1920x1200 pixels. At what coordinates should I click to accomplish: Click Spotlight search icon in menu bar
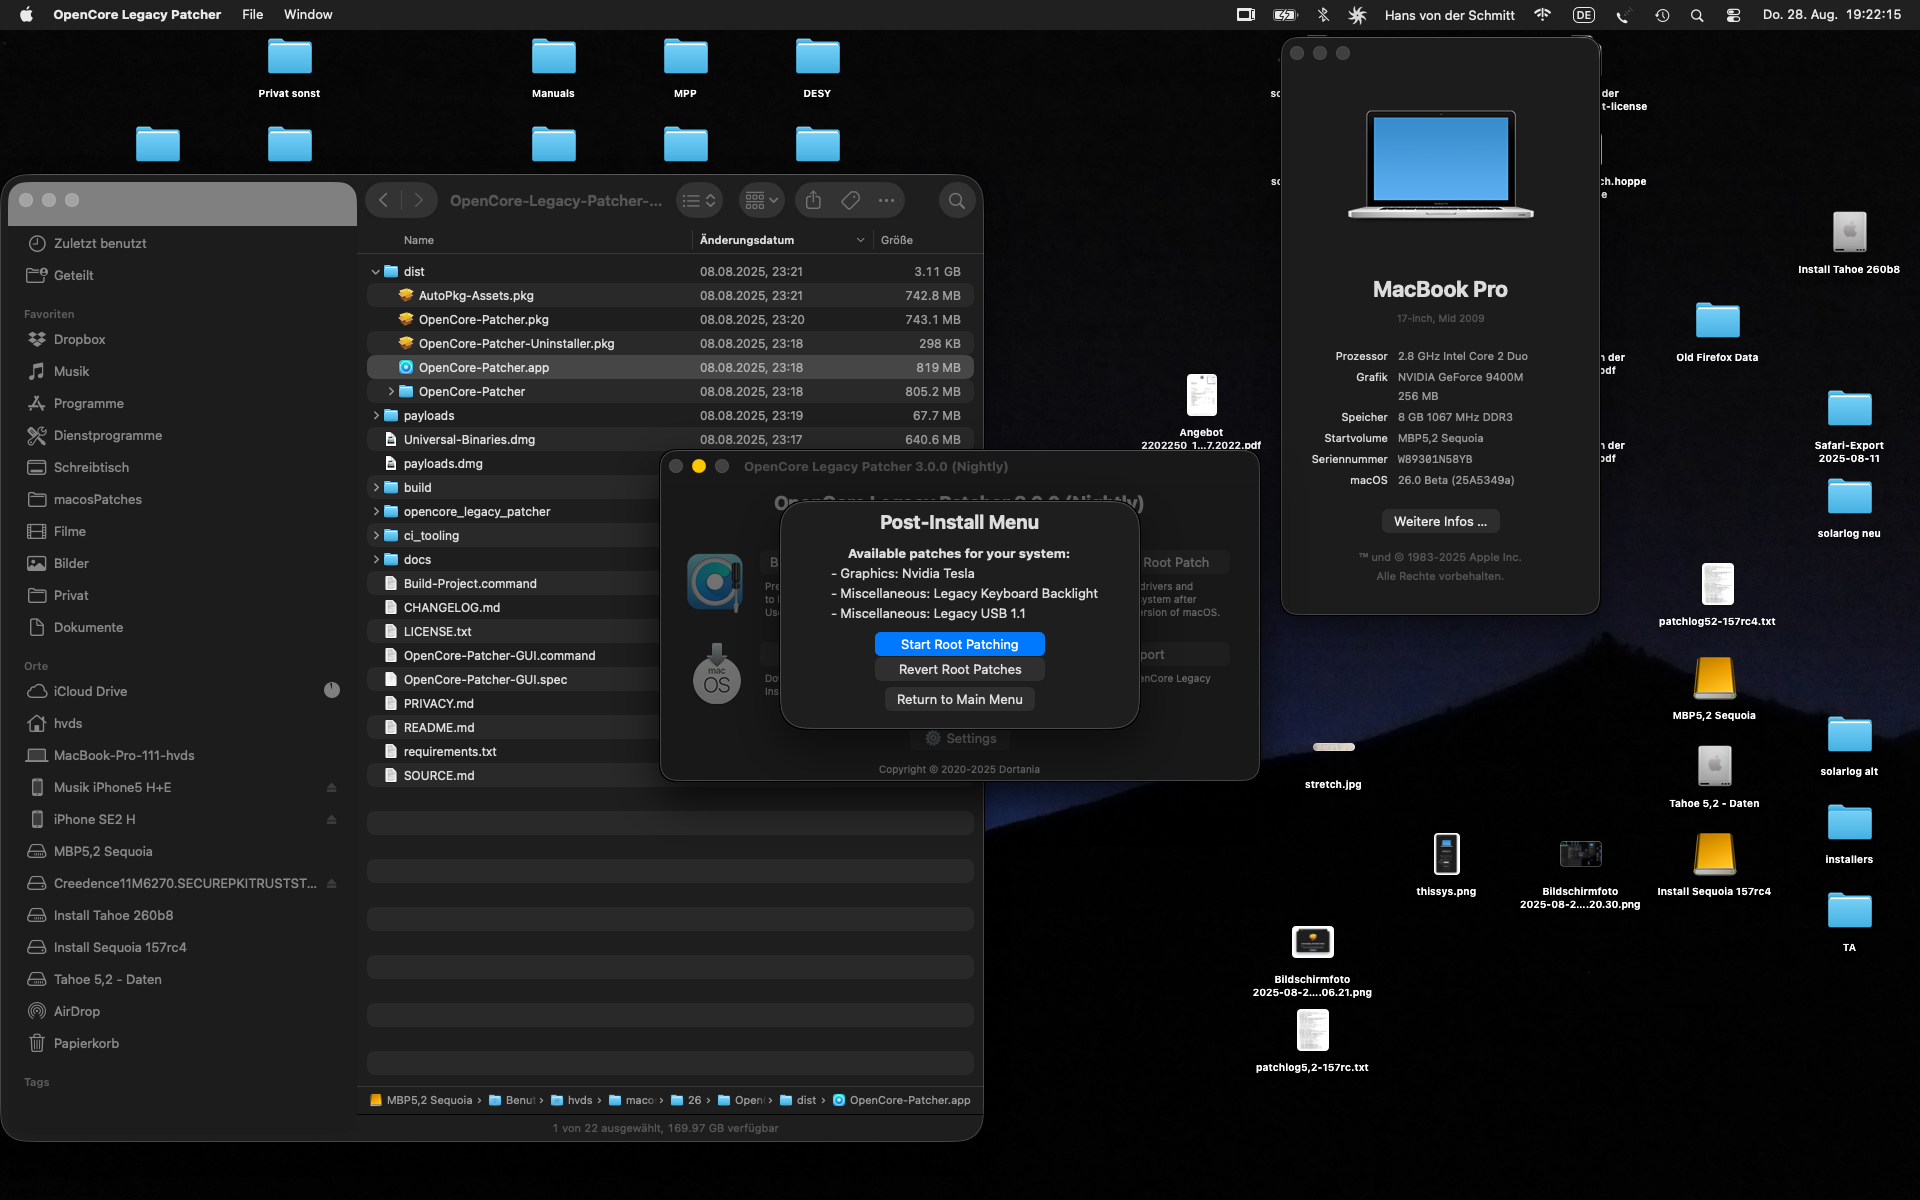(1697, 15)
